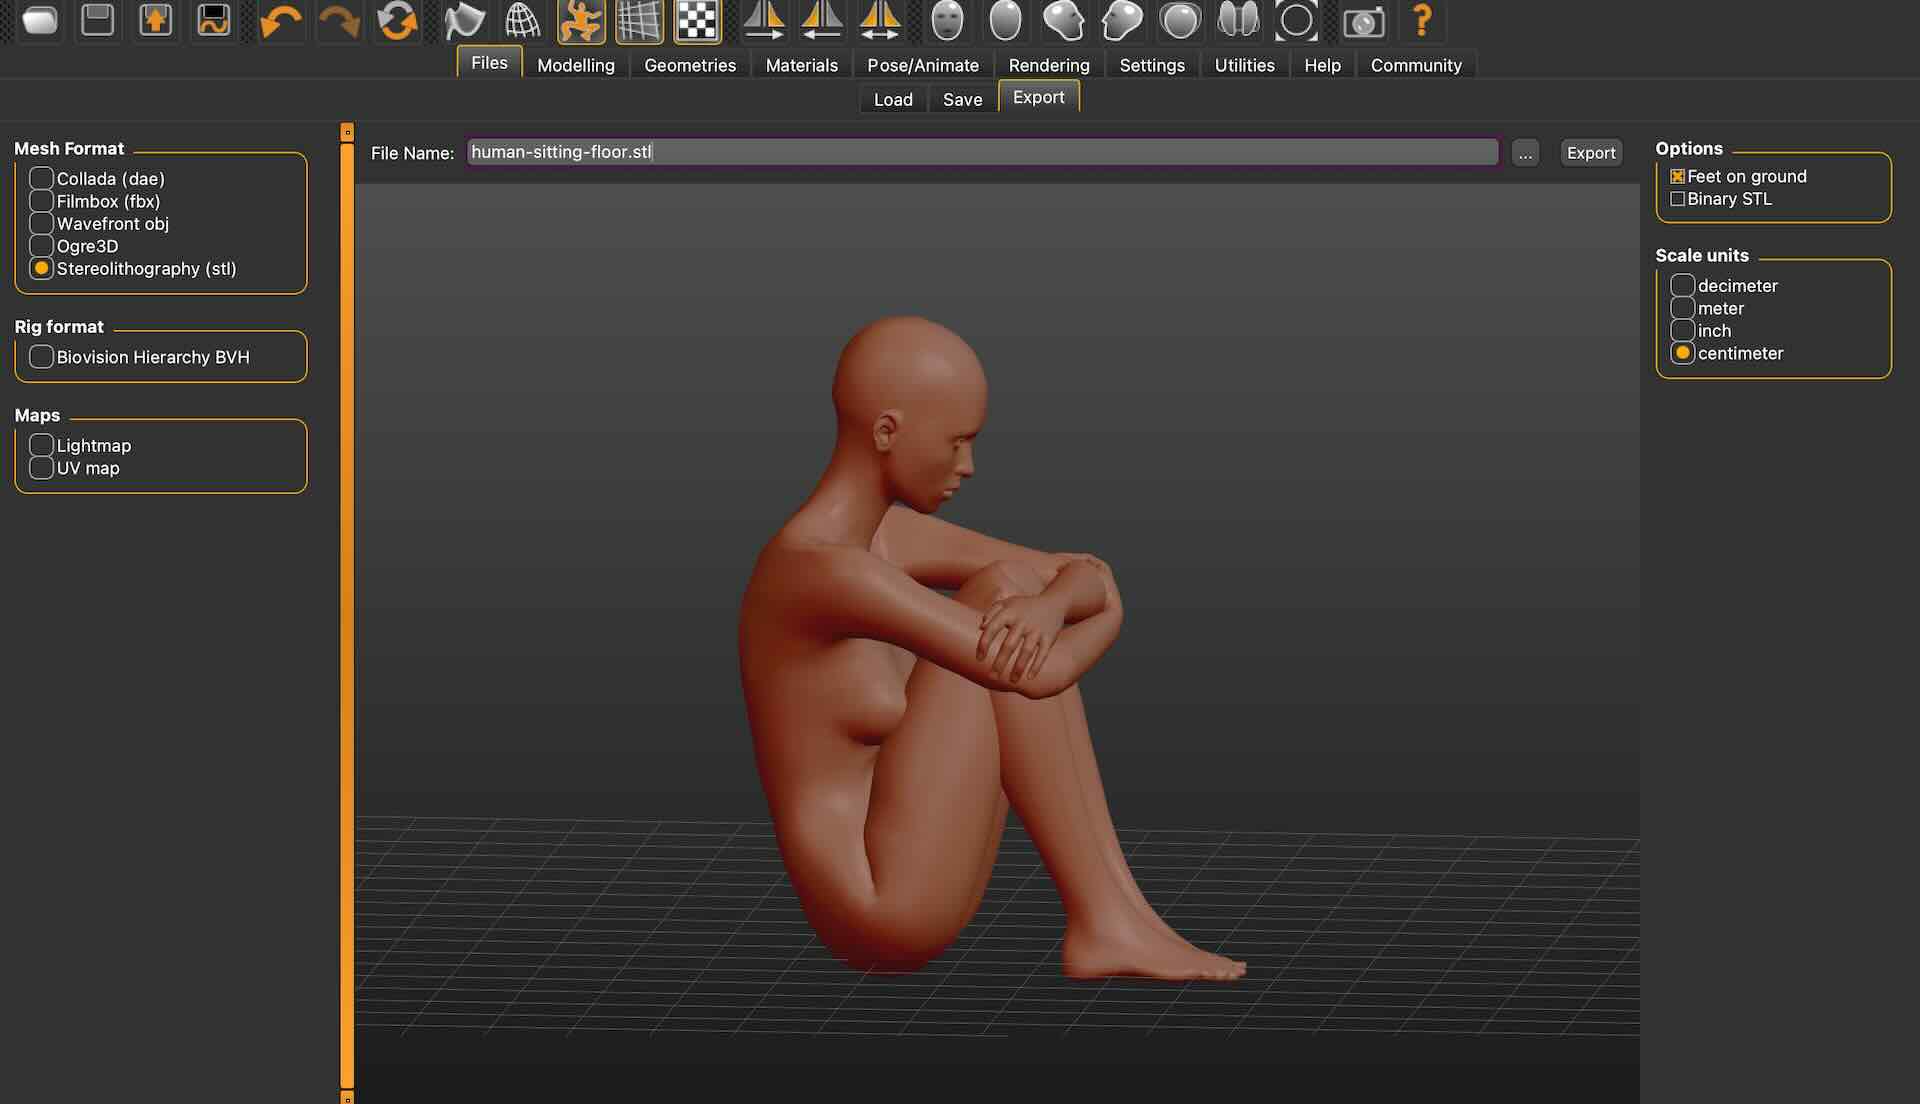Screen dimensions: 1920x1104
Task: Open the Pose/Animate tab
Action: (x=922, y=65)
